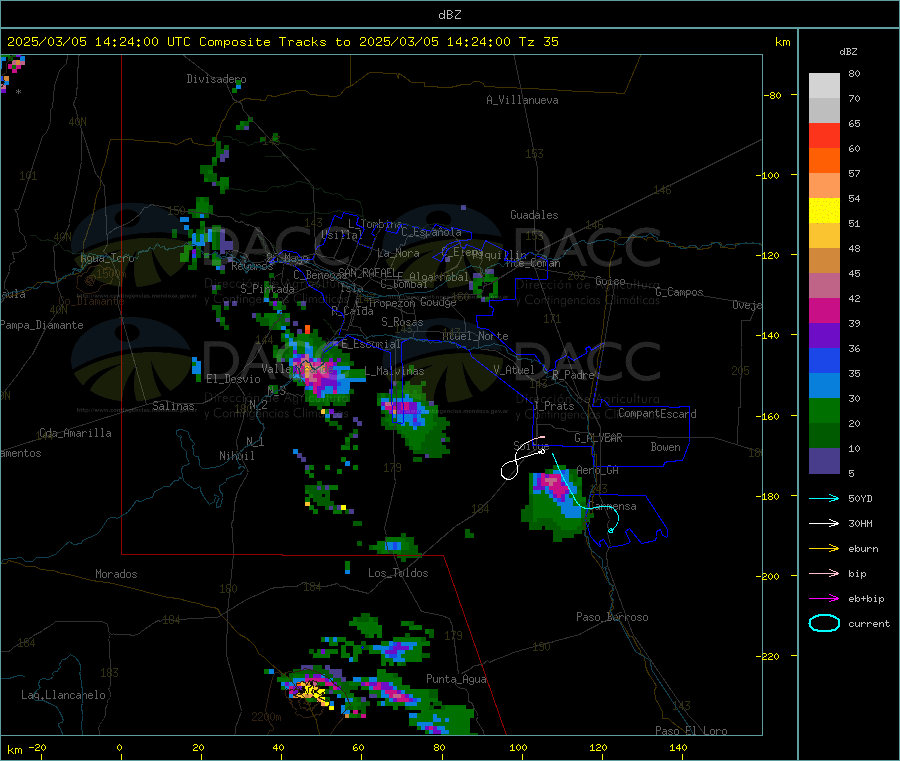Click the 'Los_Toldos' place label
The image size is (900, 761).
398,573
